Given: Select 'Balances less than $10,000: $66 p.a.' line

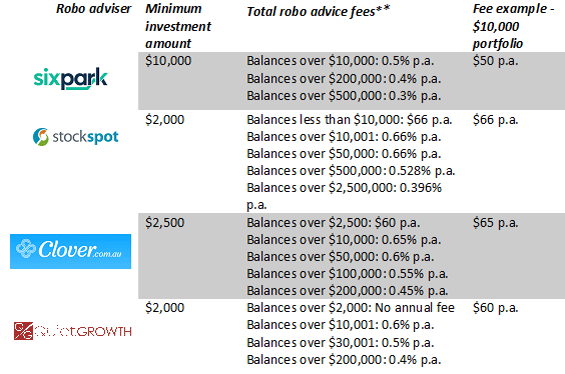Looking at the screenshot, I should click(349, 120).
